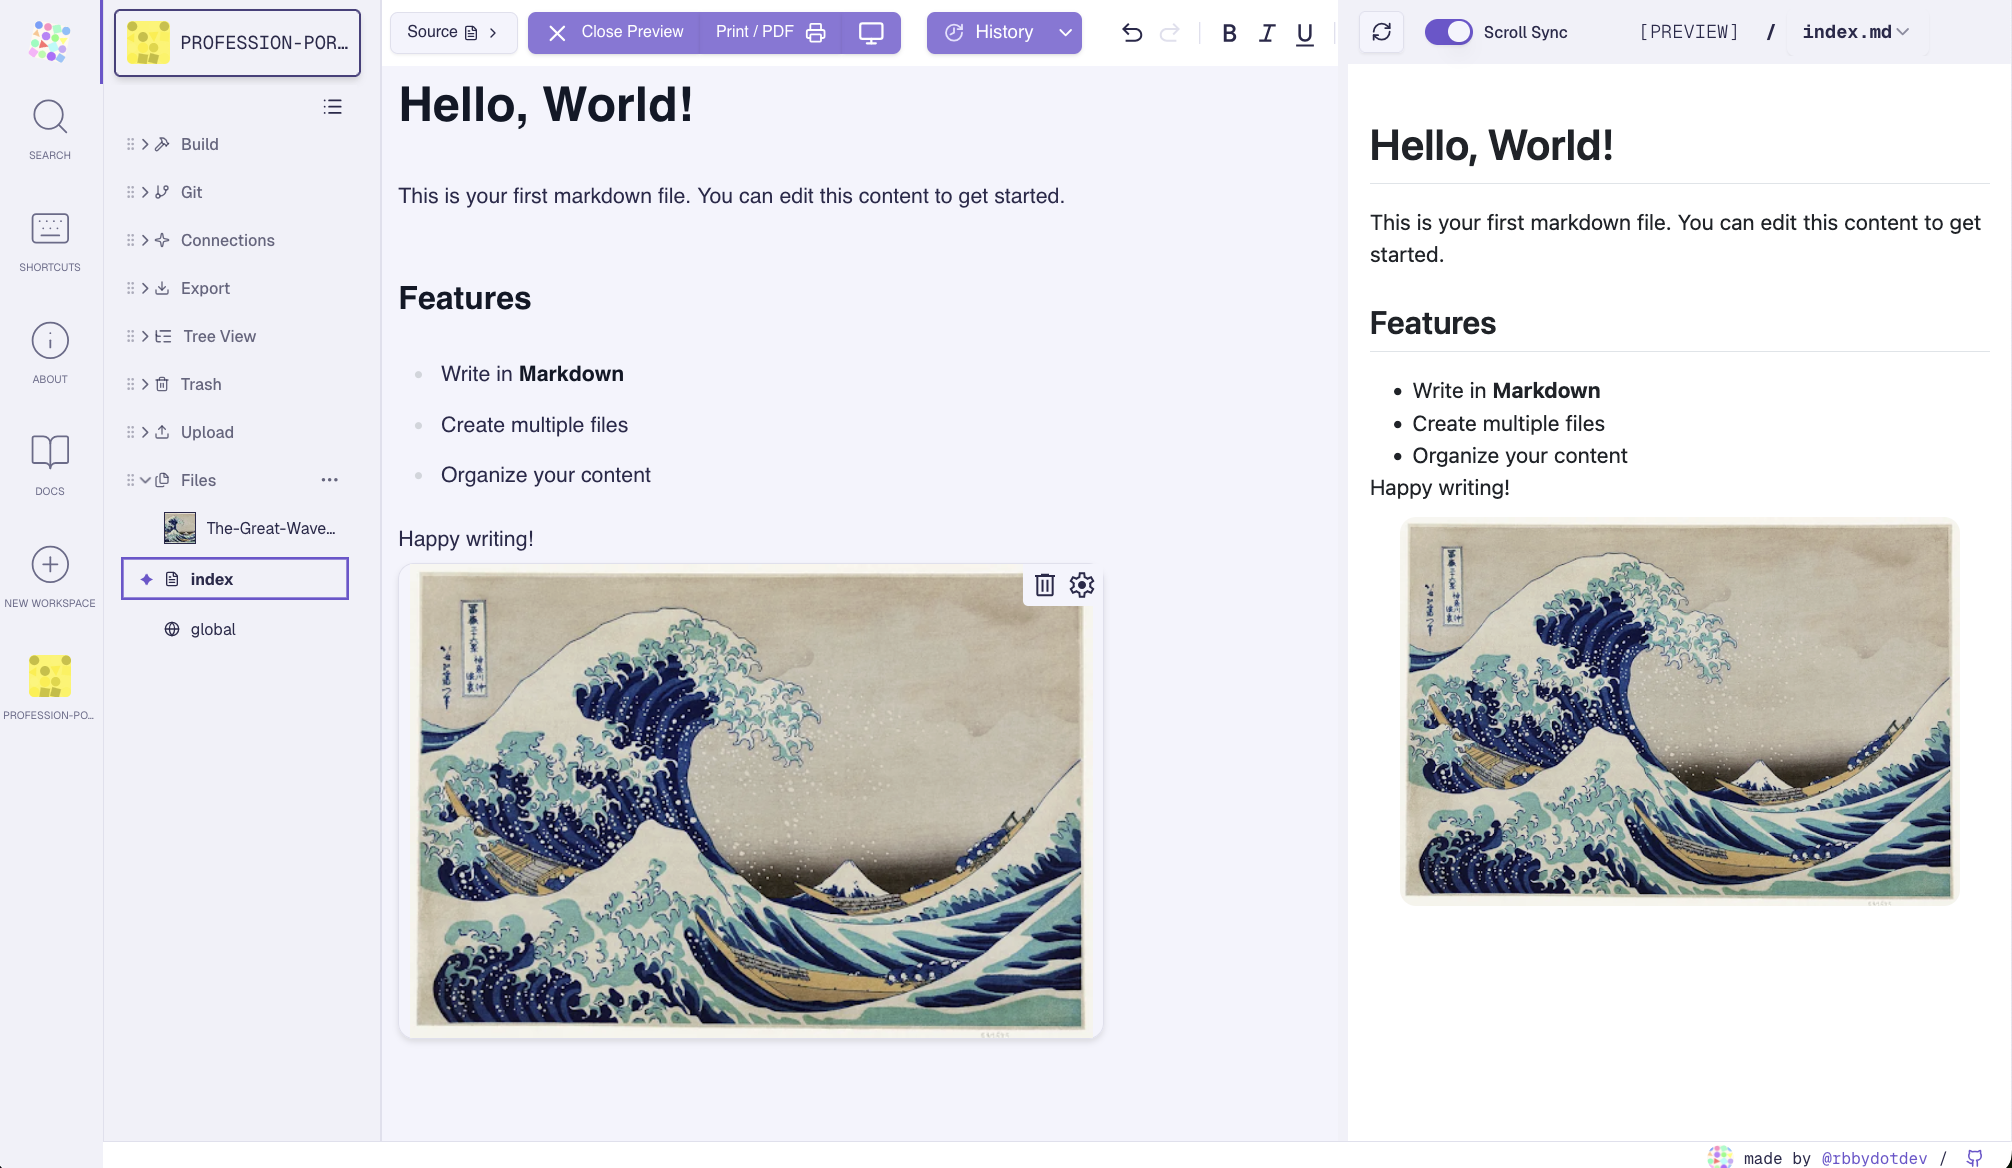Open the index.md file dropdown
Image resolution: width=2012 pixels, height=1168 pixels.
coord(1855,31)
